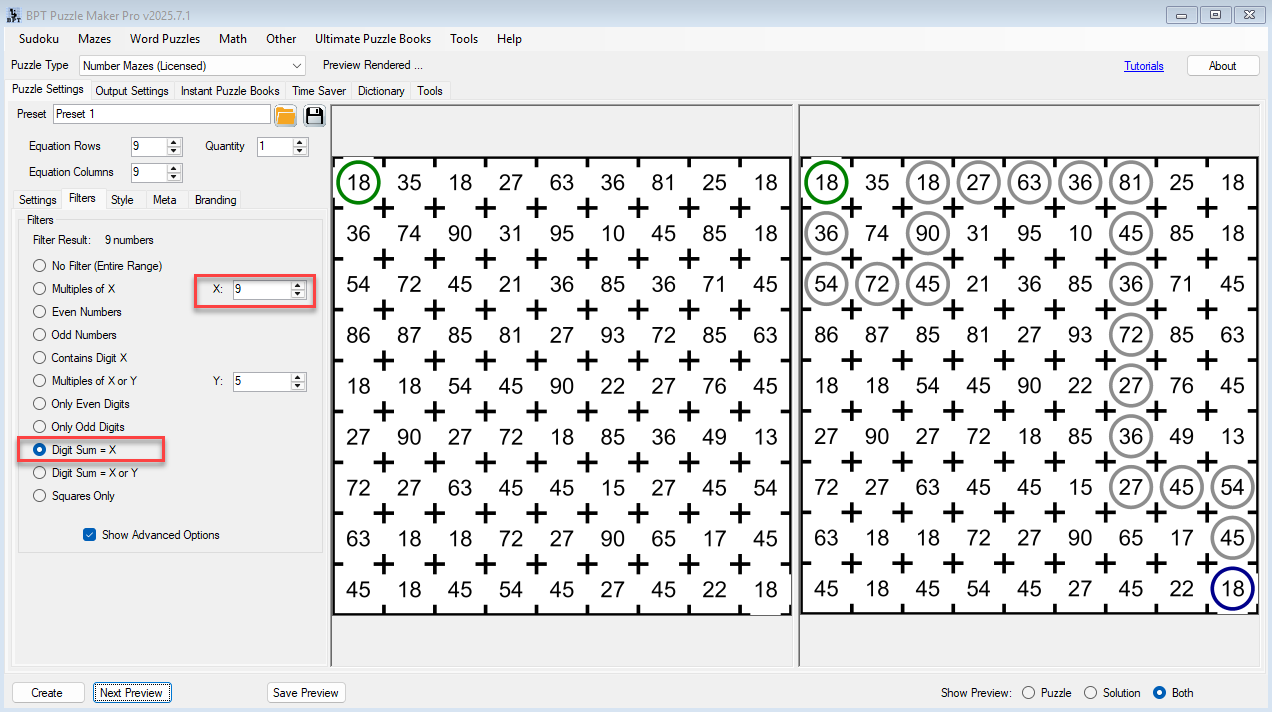Adjust Quantity stepper
This screenshot has width=1272, height=712.
(300, 146)
